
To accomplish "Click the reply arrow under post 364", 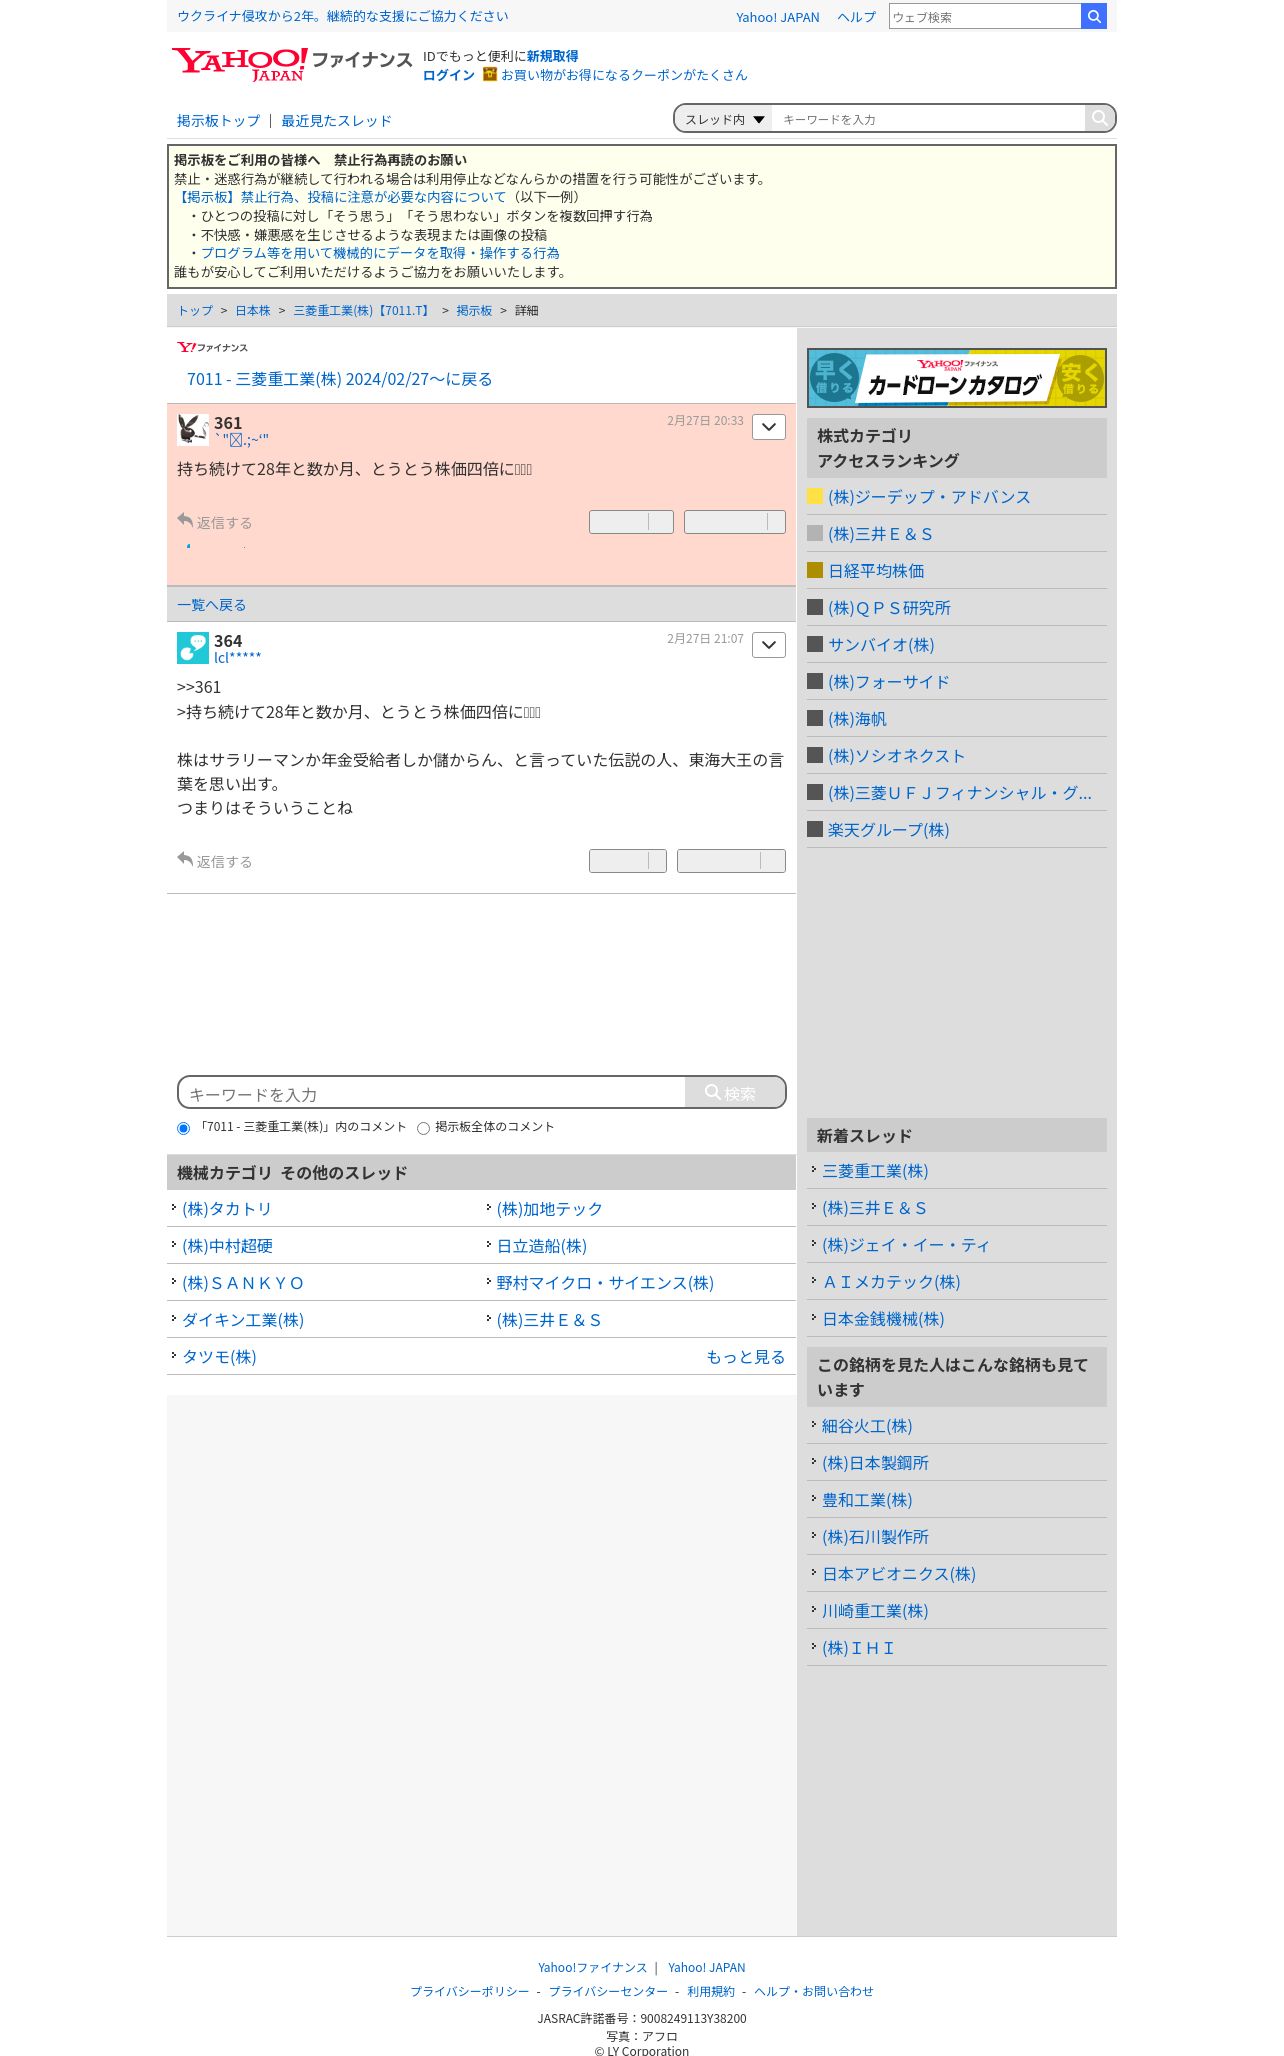I will [x=185, y=860].
